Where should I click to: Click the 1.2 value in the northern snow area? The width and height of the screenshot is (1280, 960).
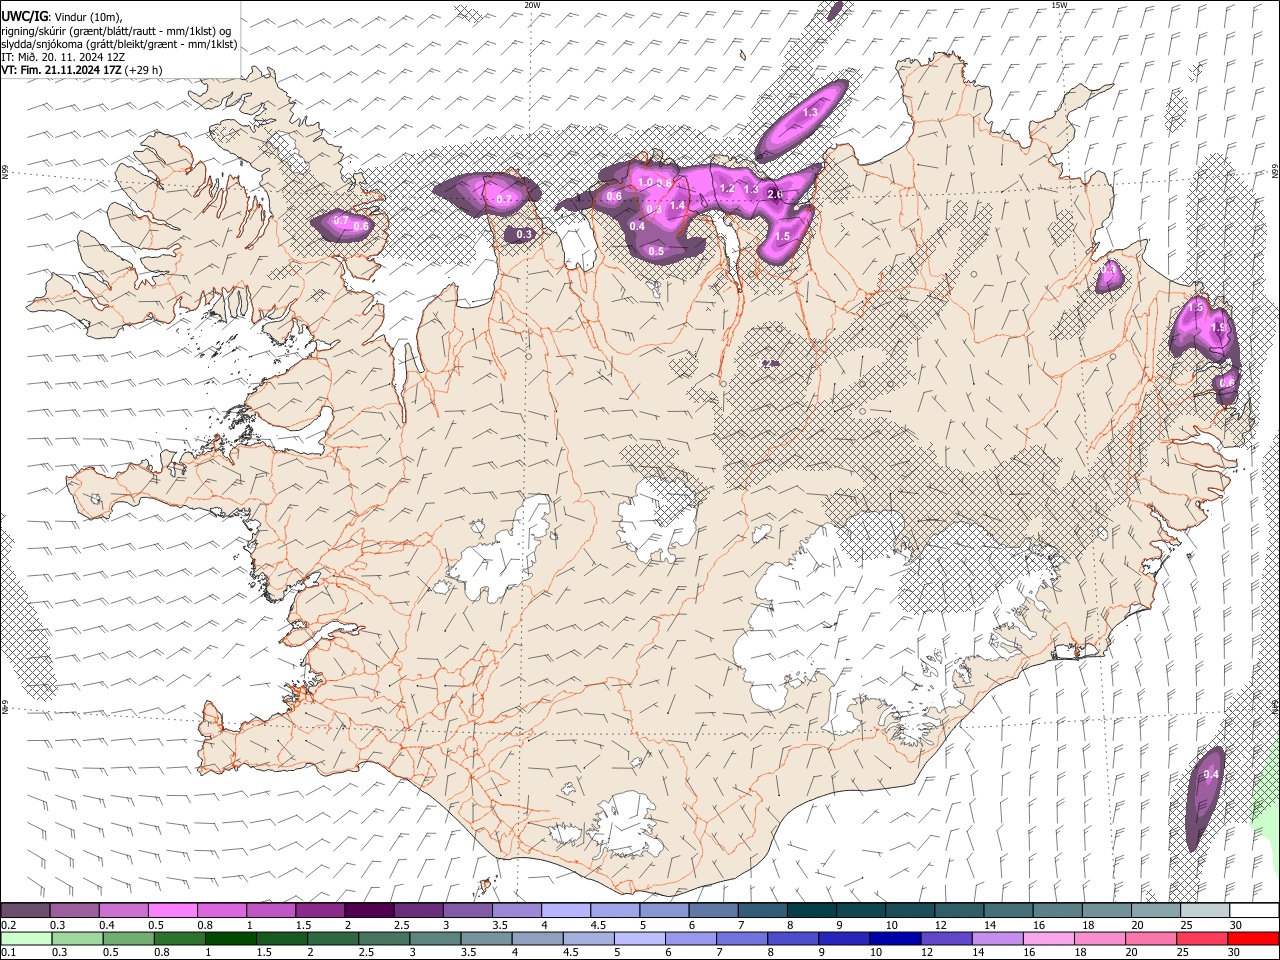tap(727, 189)
